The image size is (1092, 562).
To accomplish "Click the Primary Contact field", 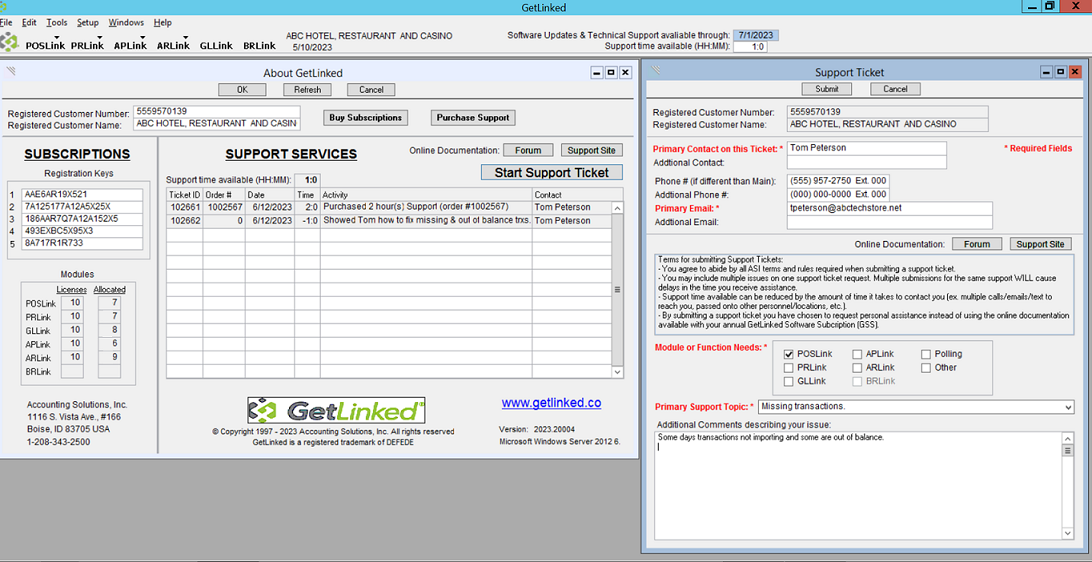I will [x=866, y=148].
